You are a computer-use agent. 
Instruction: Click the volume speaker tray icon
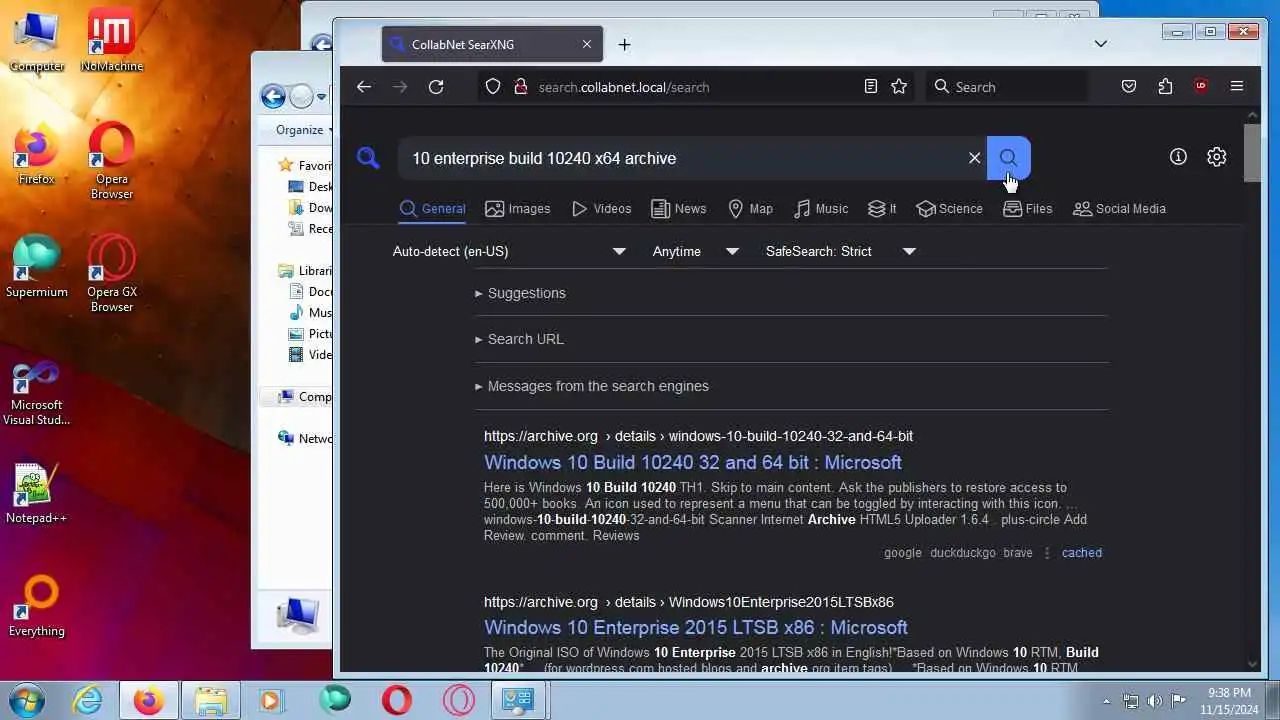tap(1155, 701)
